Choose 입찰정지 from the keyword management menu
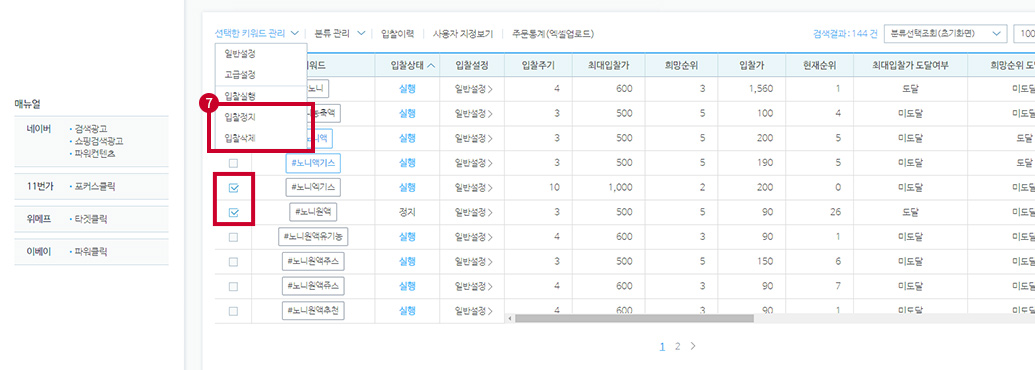The height and width of the screenshot is (370, 1035). (x=241, y=117)
